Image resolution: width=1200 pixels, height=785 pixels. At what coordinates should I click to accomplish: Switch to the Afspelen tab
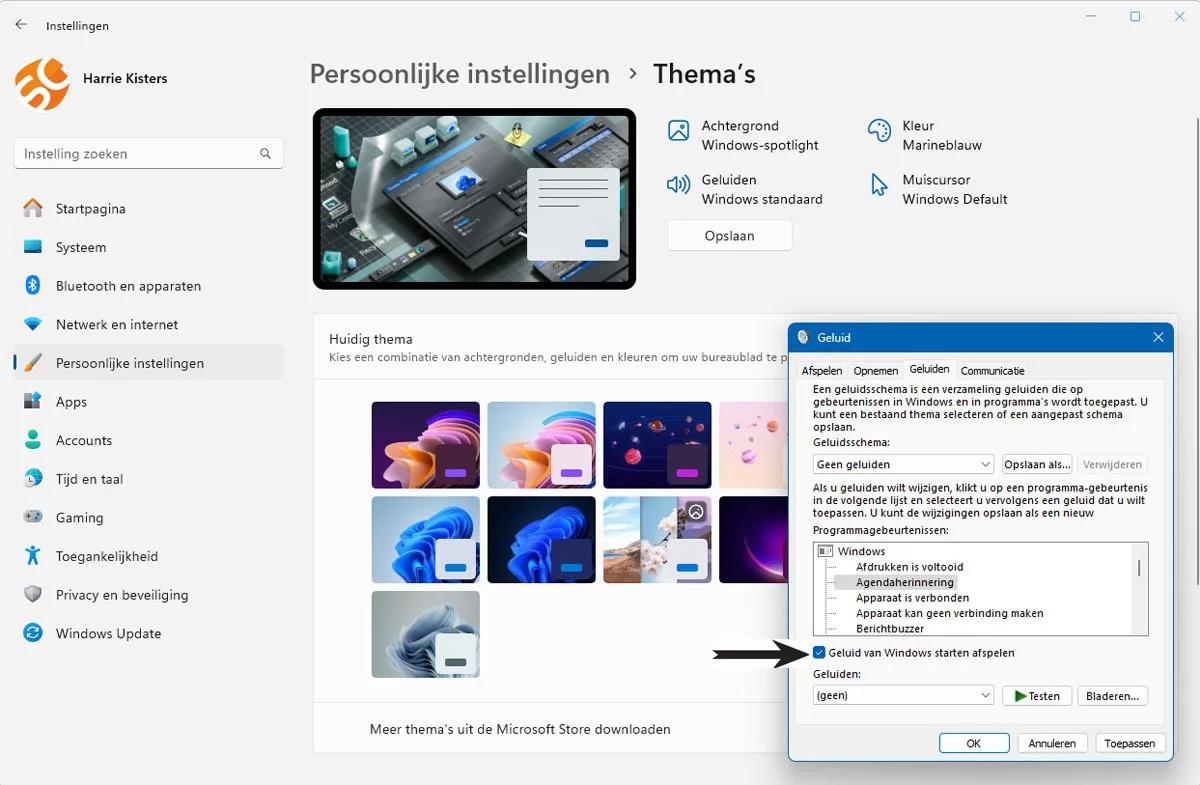click(x=822, y=371)
